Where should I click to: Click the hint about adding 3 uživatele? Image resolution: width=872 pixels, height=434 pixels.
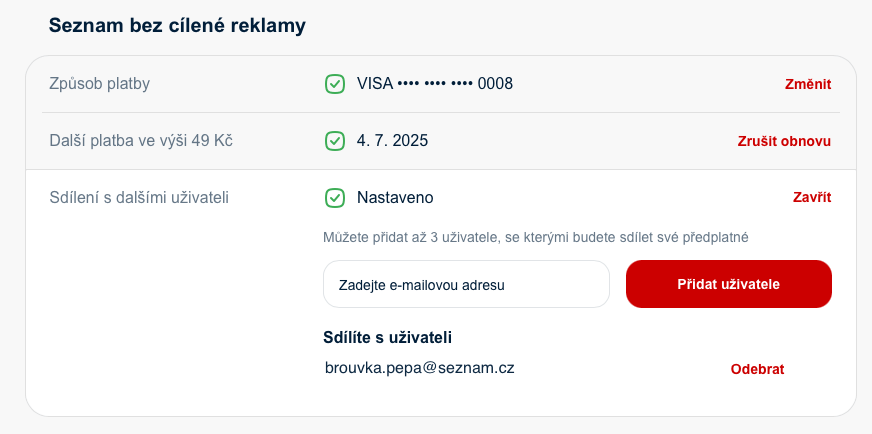coord(536,238)
